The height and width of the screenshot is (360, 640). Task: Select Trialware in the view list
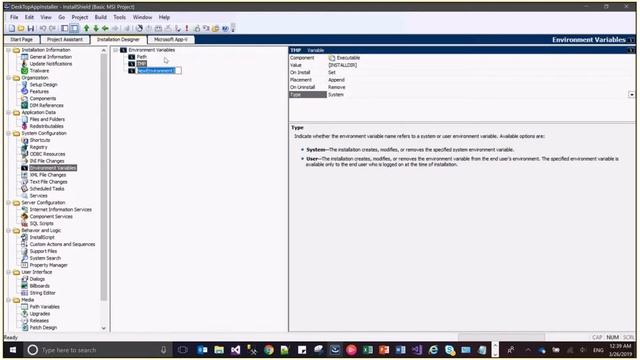coord(39,71)
